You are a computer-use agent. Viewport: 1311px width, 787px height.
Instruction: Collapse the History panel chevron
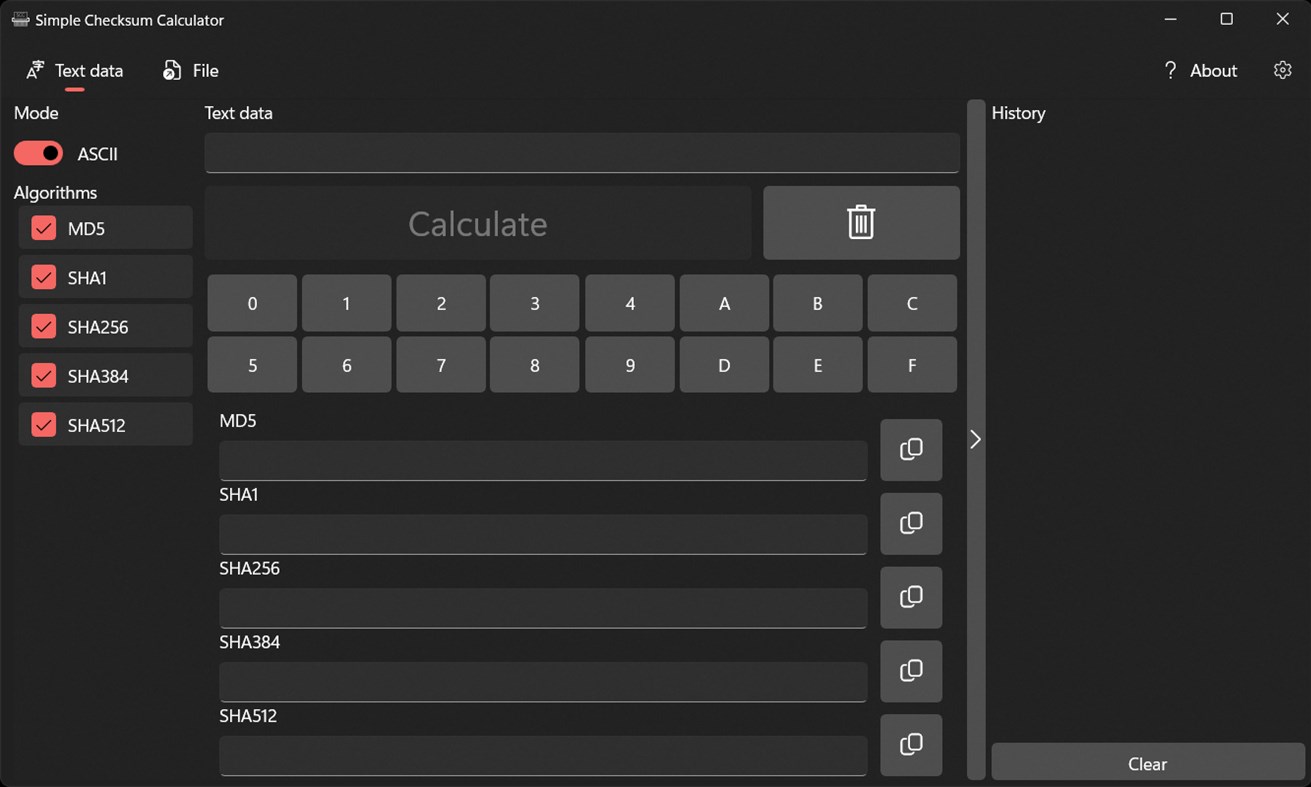(975, 439)
